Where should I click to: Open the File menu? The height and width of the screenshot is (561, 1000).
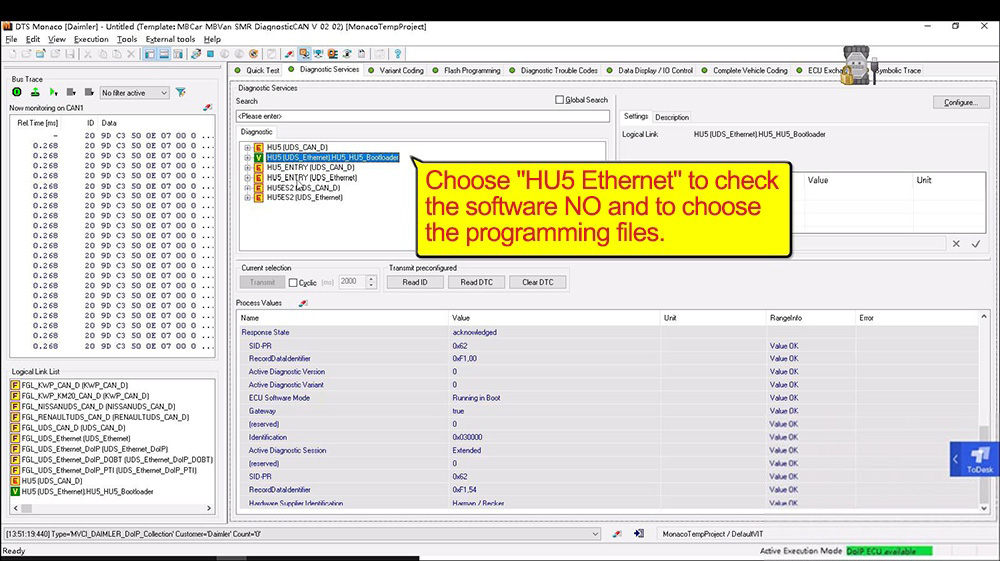tap(11, 40)
